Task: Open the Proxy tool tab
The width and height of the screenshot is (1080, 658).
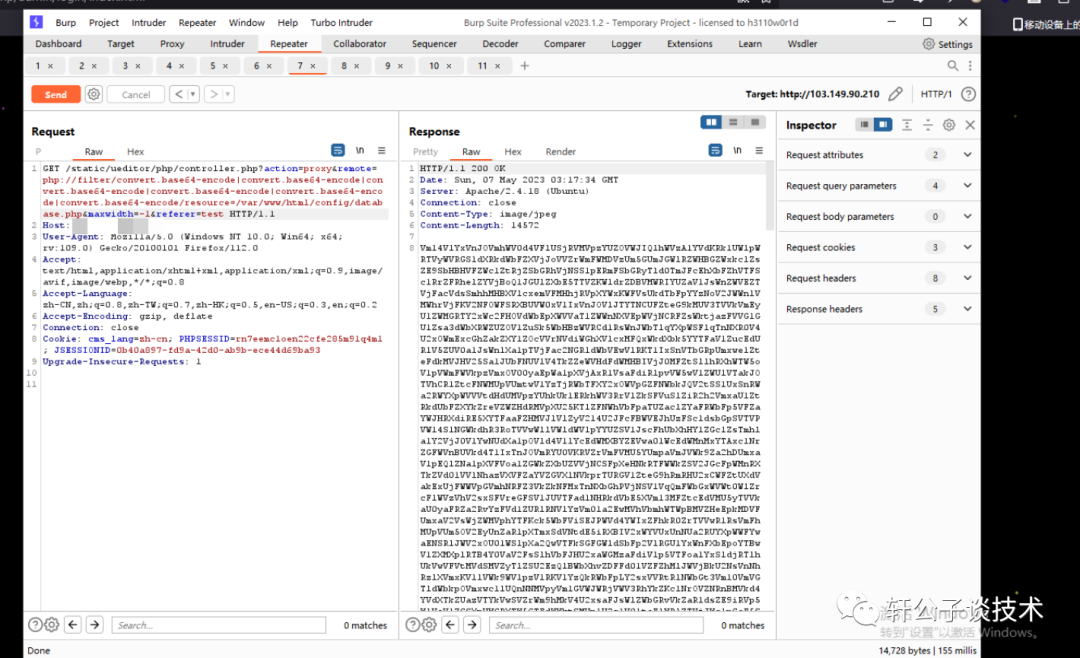Action: pos(172,43)
